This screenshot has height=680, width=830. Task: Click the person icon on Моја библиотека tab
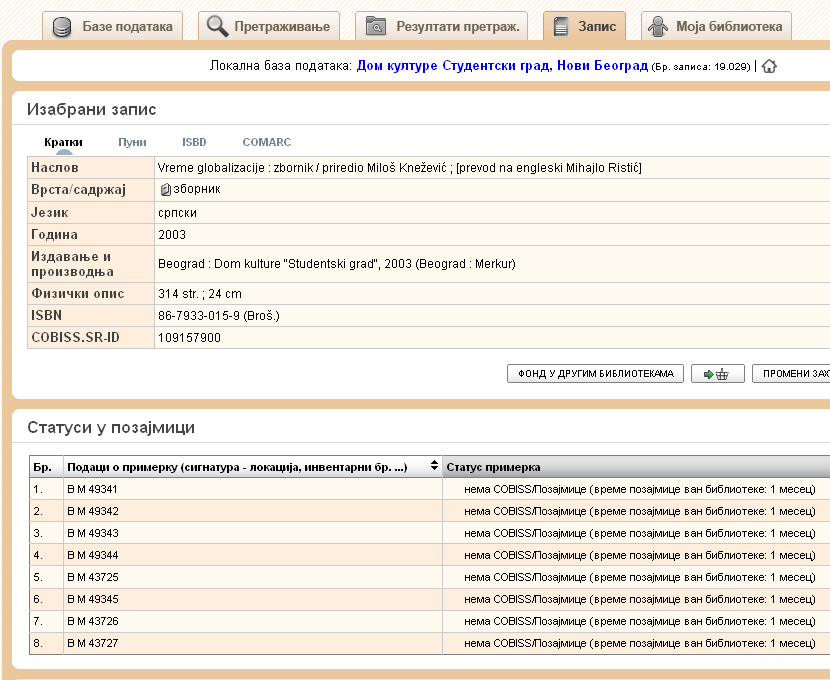658,27
